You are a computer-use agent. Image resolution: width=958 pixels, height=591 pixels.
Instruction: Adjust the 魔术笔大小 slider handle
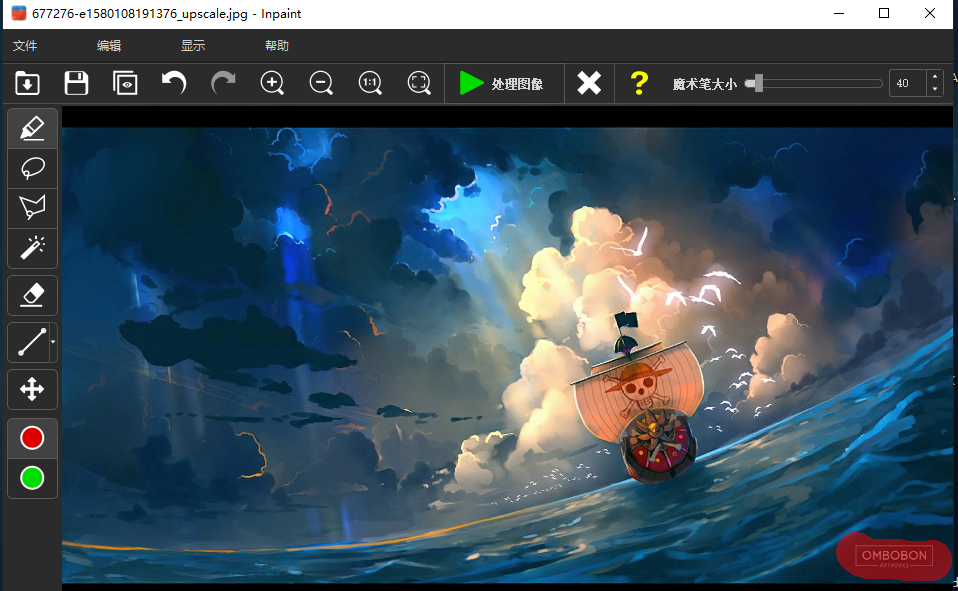[x=758, y=83]
